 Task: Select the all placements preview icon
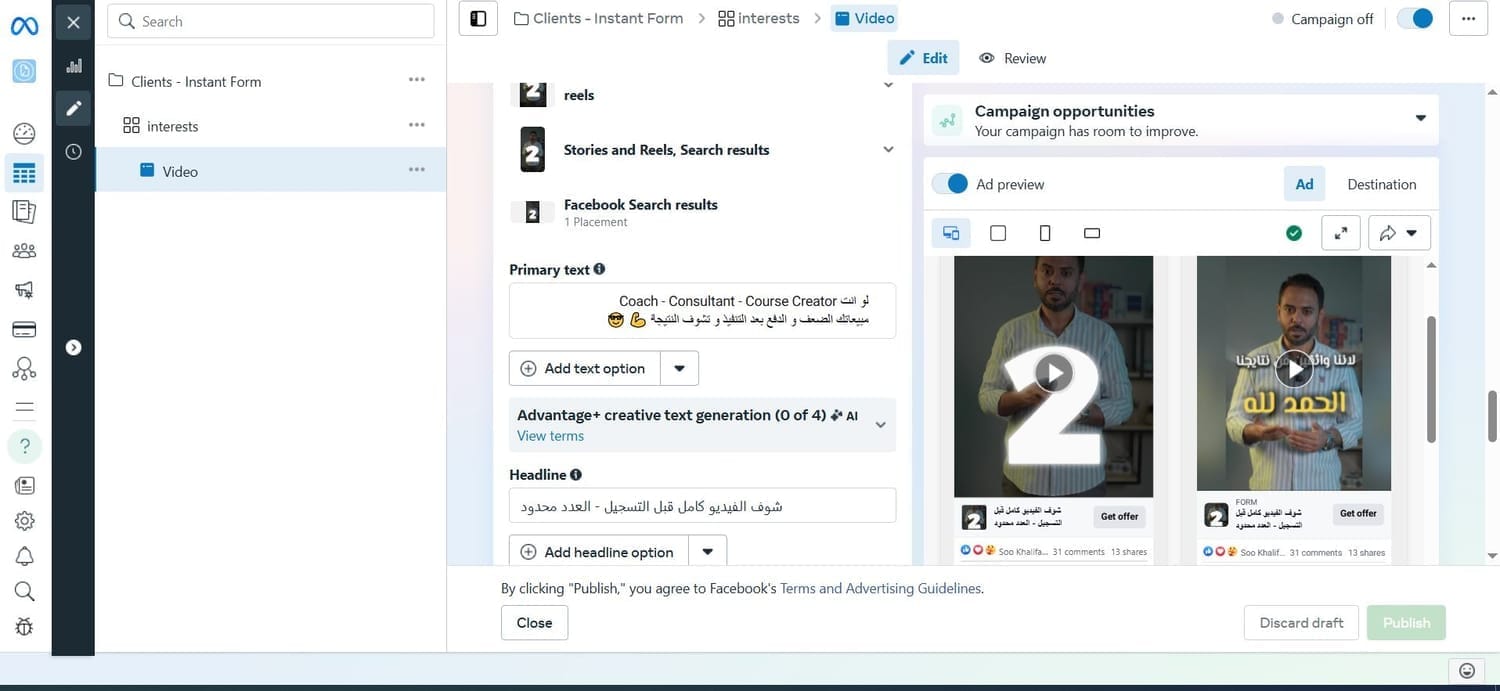pyautogui.click(x=950, y=233)
